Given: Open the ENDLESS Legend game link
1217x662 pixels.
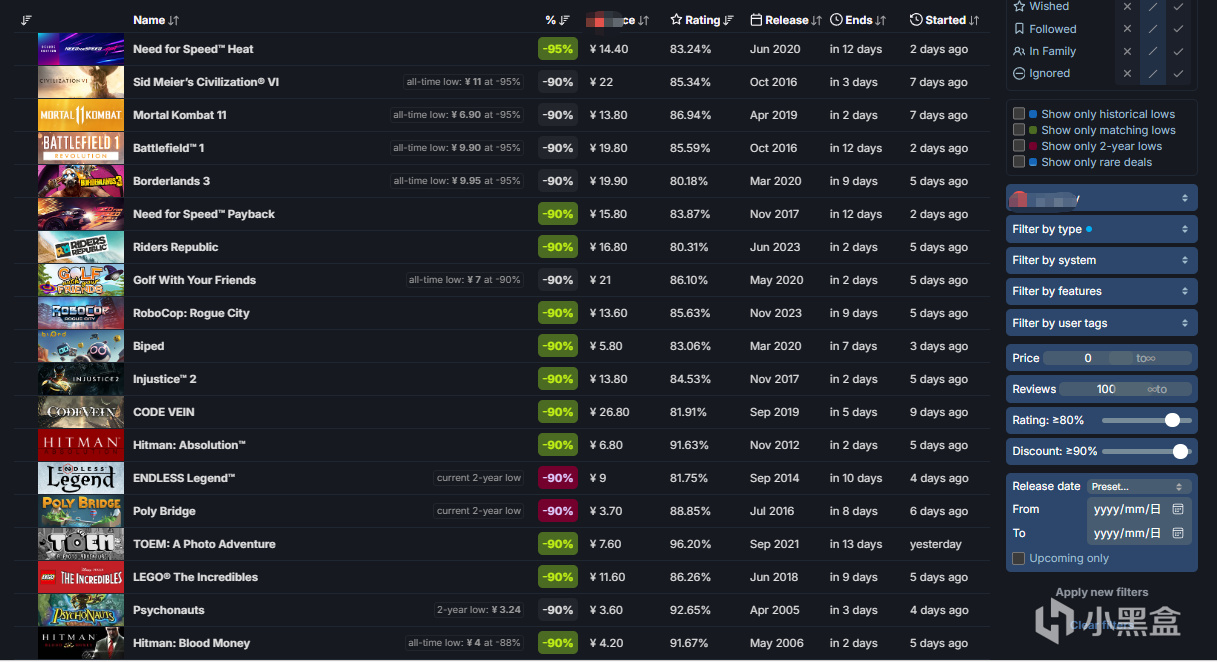Looking at the screenshot, I should [x=184, y=478].
